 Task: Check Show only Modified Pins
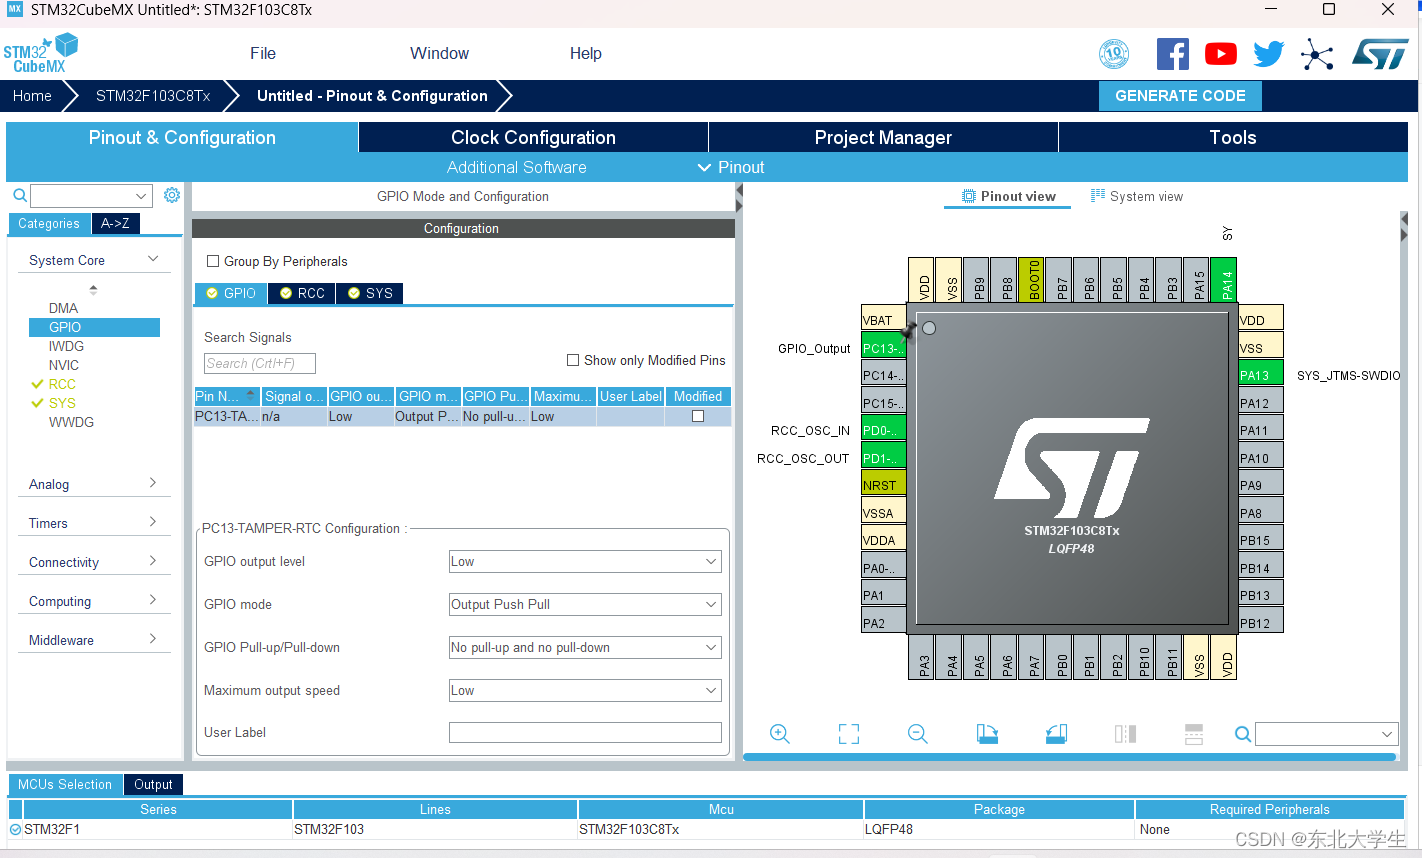573,360
